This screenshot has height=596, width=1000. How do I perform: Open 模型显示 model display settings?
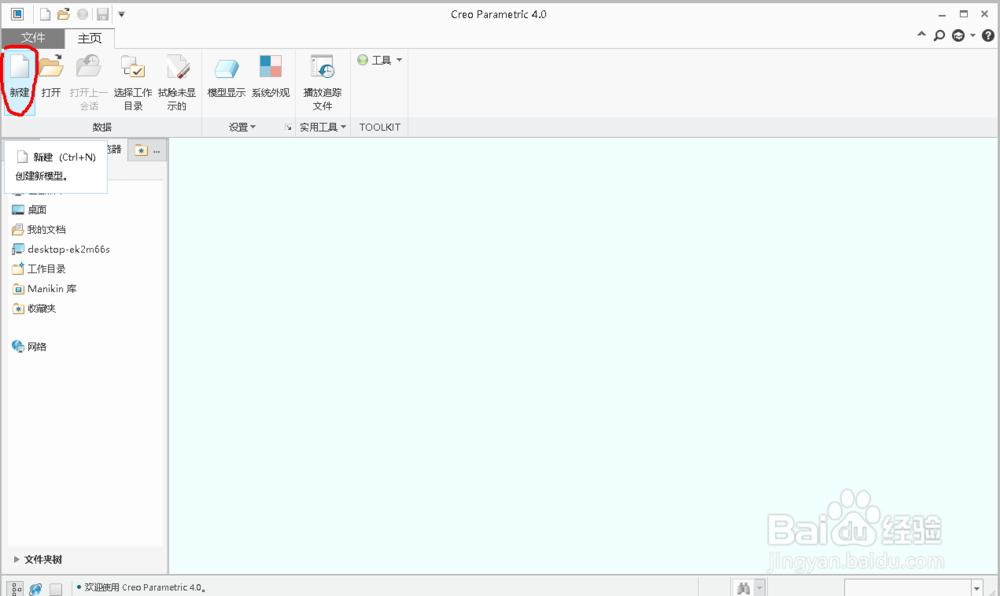click(226, 76)
